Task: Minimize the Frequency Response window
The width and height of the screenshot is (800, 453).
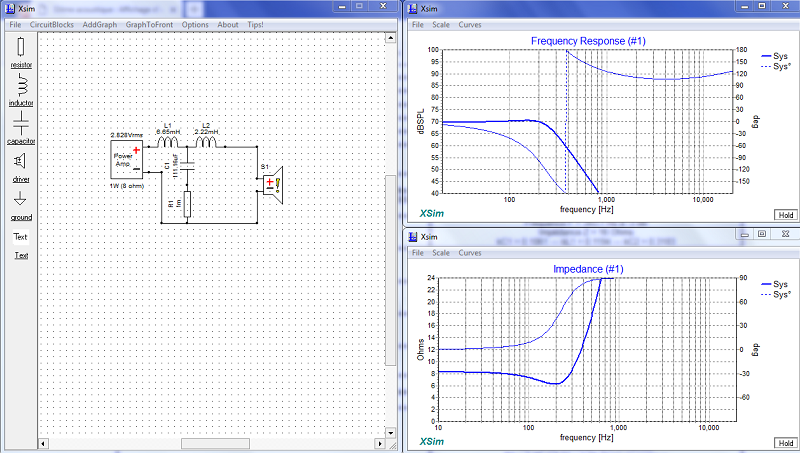Action: pos(745,6)
